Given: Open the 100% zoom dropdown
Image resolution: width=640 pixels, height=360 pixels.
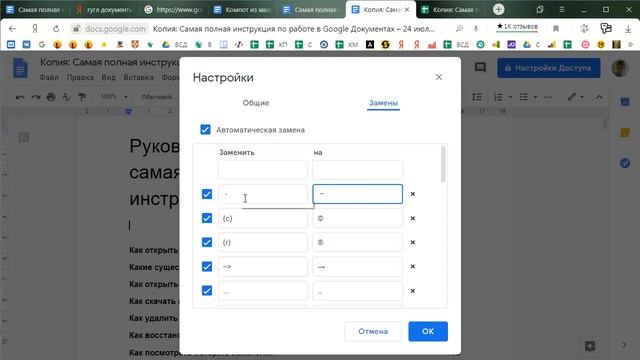Looking at the screenshot, I should point(114,97).
